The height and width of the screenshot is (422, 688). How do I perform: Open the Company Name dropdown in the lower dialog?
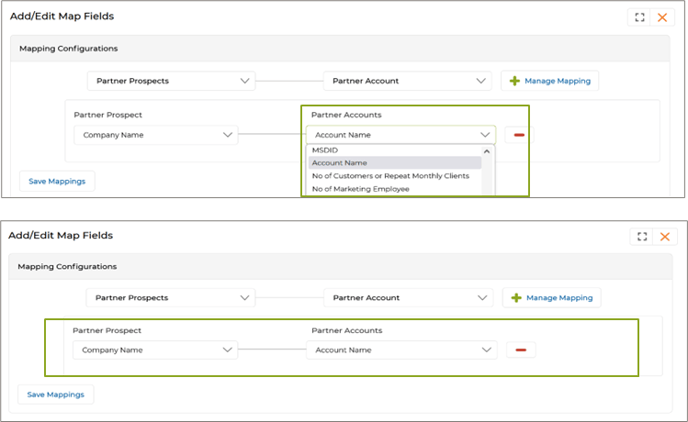point(156,350)
